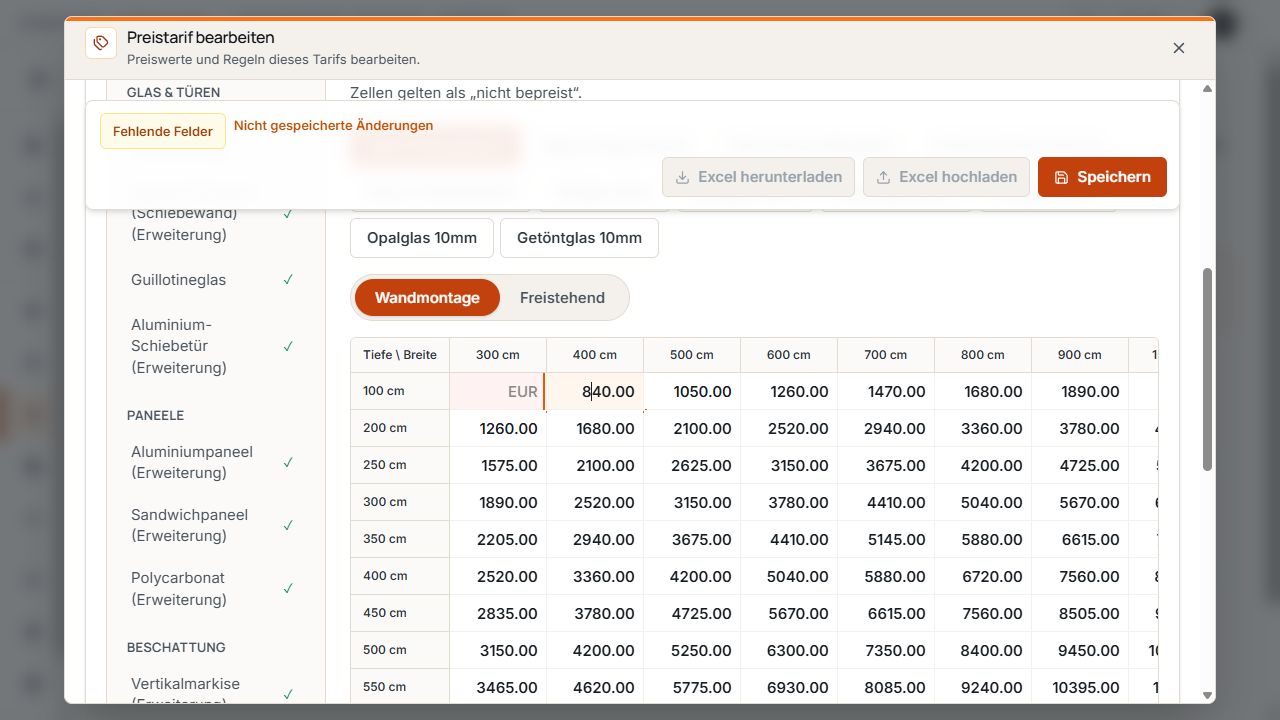The height and width of the screenshot is (720, 1280).
Task: Click checkmark icon next to Guillotineglas
Action: tap(288, 280)
